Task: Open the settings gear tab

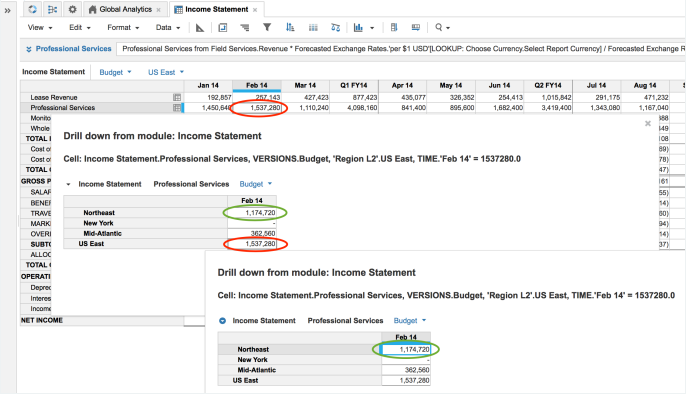Action: (x=72, y=9)
